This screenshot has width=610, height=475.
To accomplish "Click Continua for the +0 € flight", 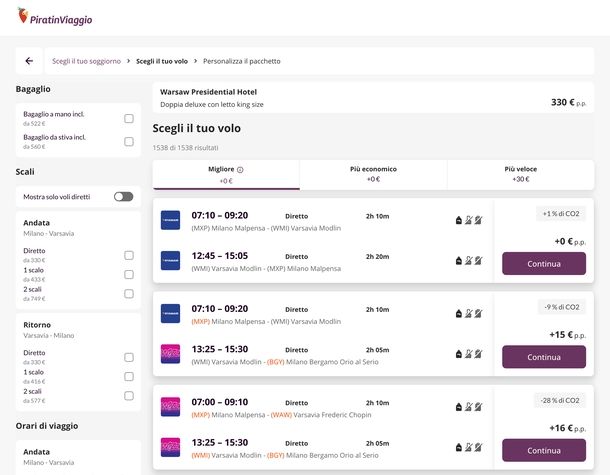I will [544, 264].
